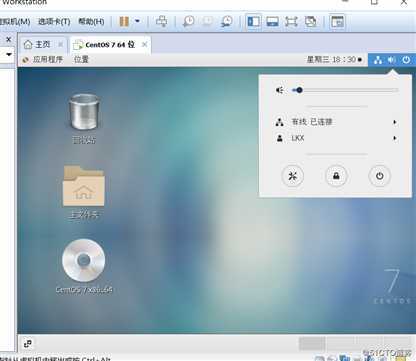Screen dimensions: 416x361
Task: Lock the screen with padlock button
Action: [x=336, y=176]
